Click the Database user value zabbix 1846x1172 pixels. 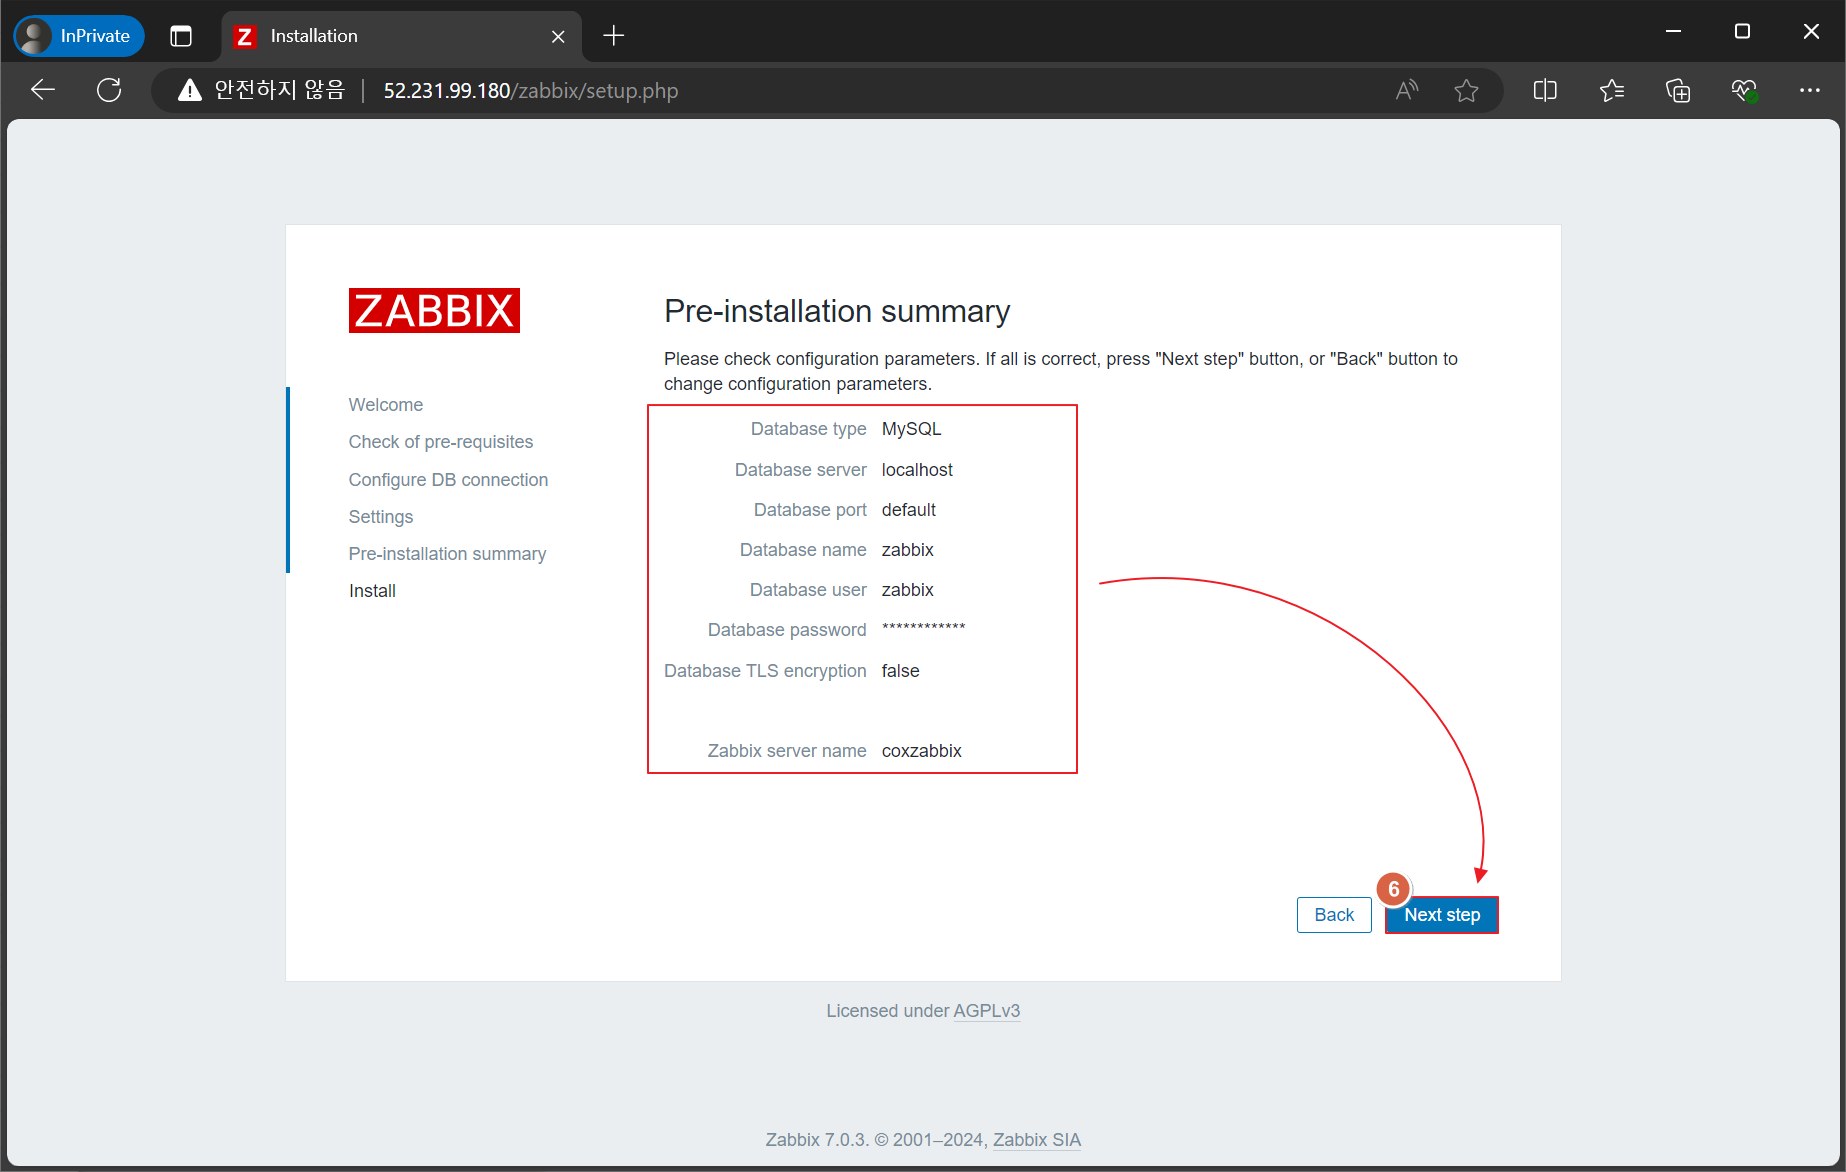[x=908, y=590]
